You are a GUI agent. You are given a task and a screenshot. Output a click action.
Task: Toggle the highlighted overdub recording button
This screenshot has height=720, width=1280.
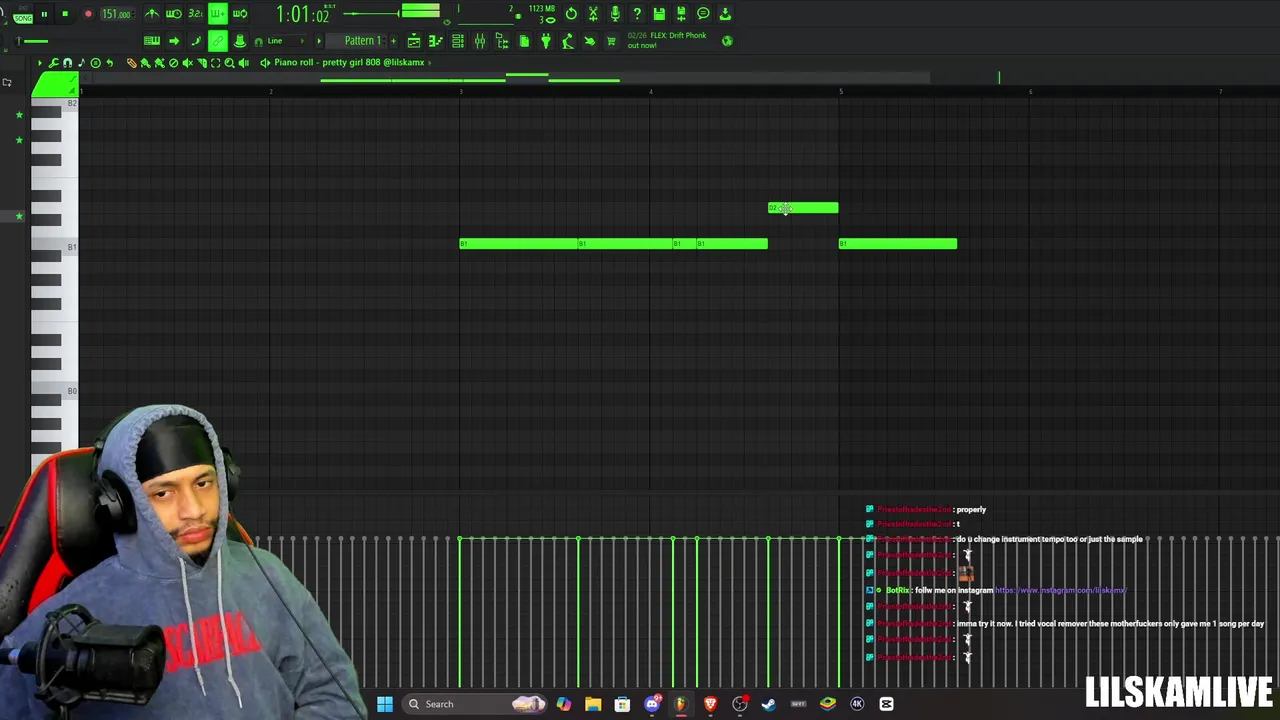click(218, 14)
